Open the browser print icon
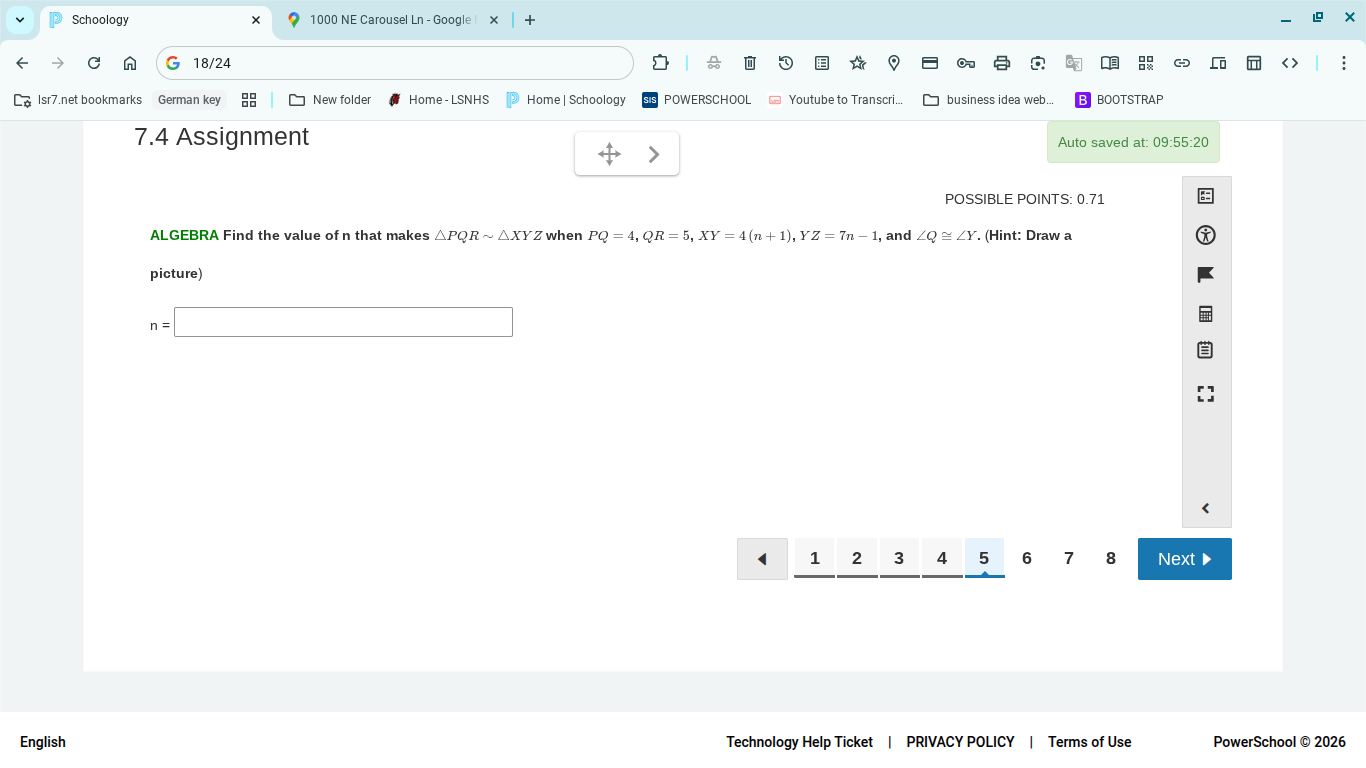Screen dimensions: 1366x768 1002,62
